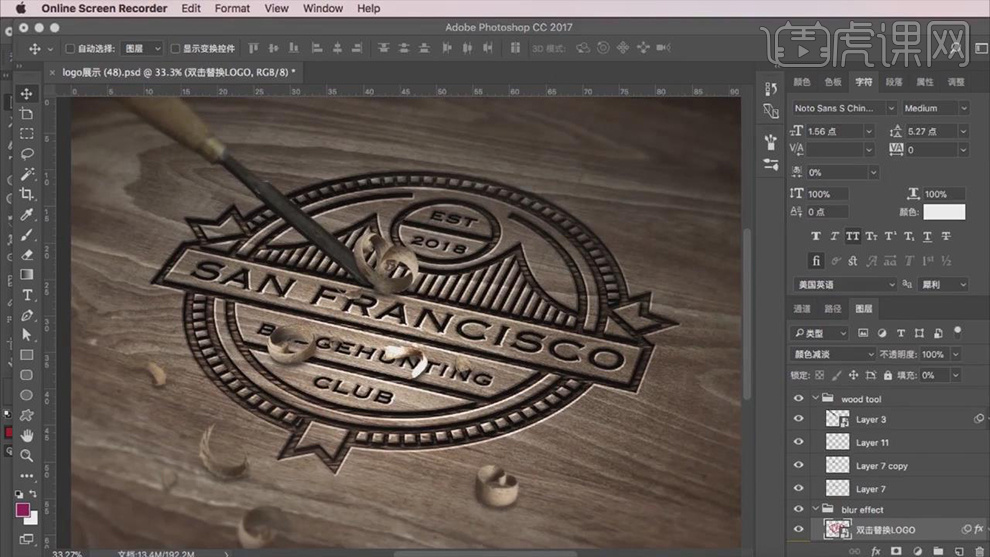The image size is (990, 557).
Task: Select the Crop tool
Action: (27, 194)
